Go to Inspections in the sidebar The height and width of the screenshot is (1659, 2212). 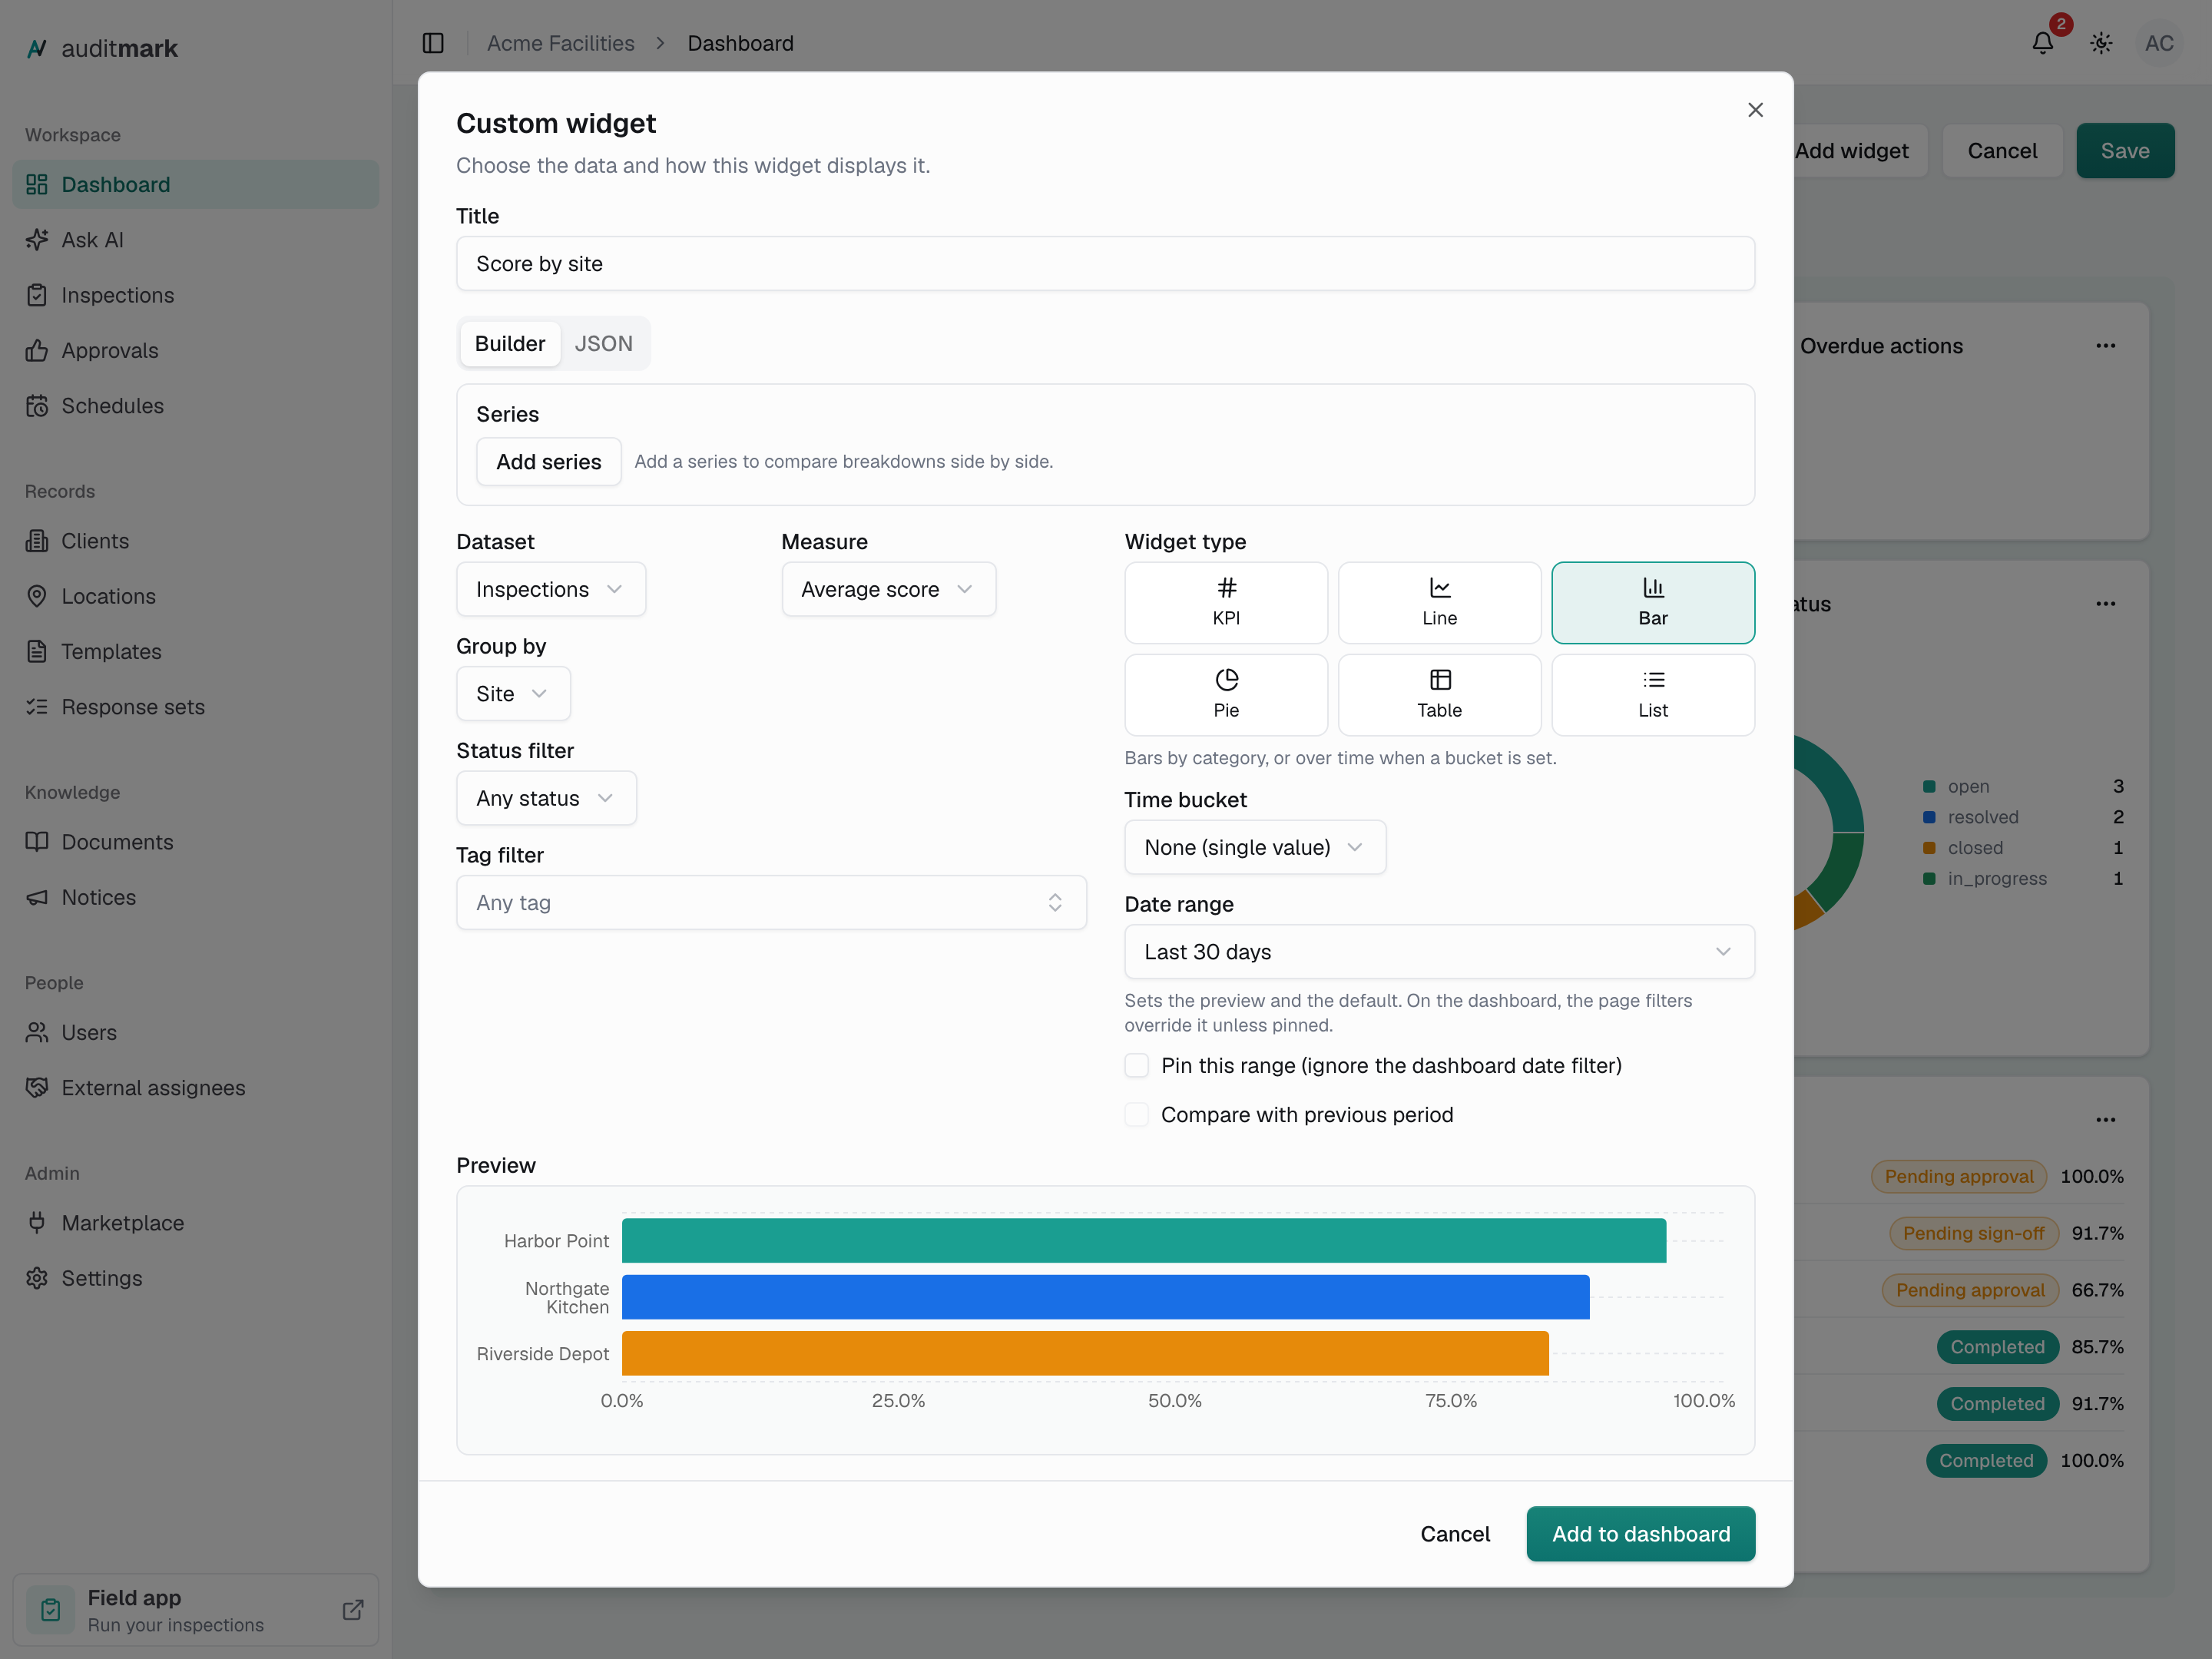tap(196, 295)
